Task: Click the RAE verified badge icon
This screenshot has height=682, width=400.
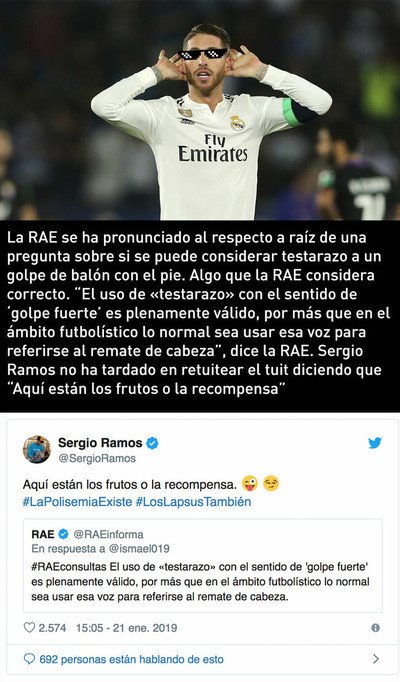Action: 63,534
